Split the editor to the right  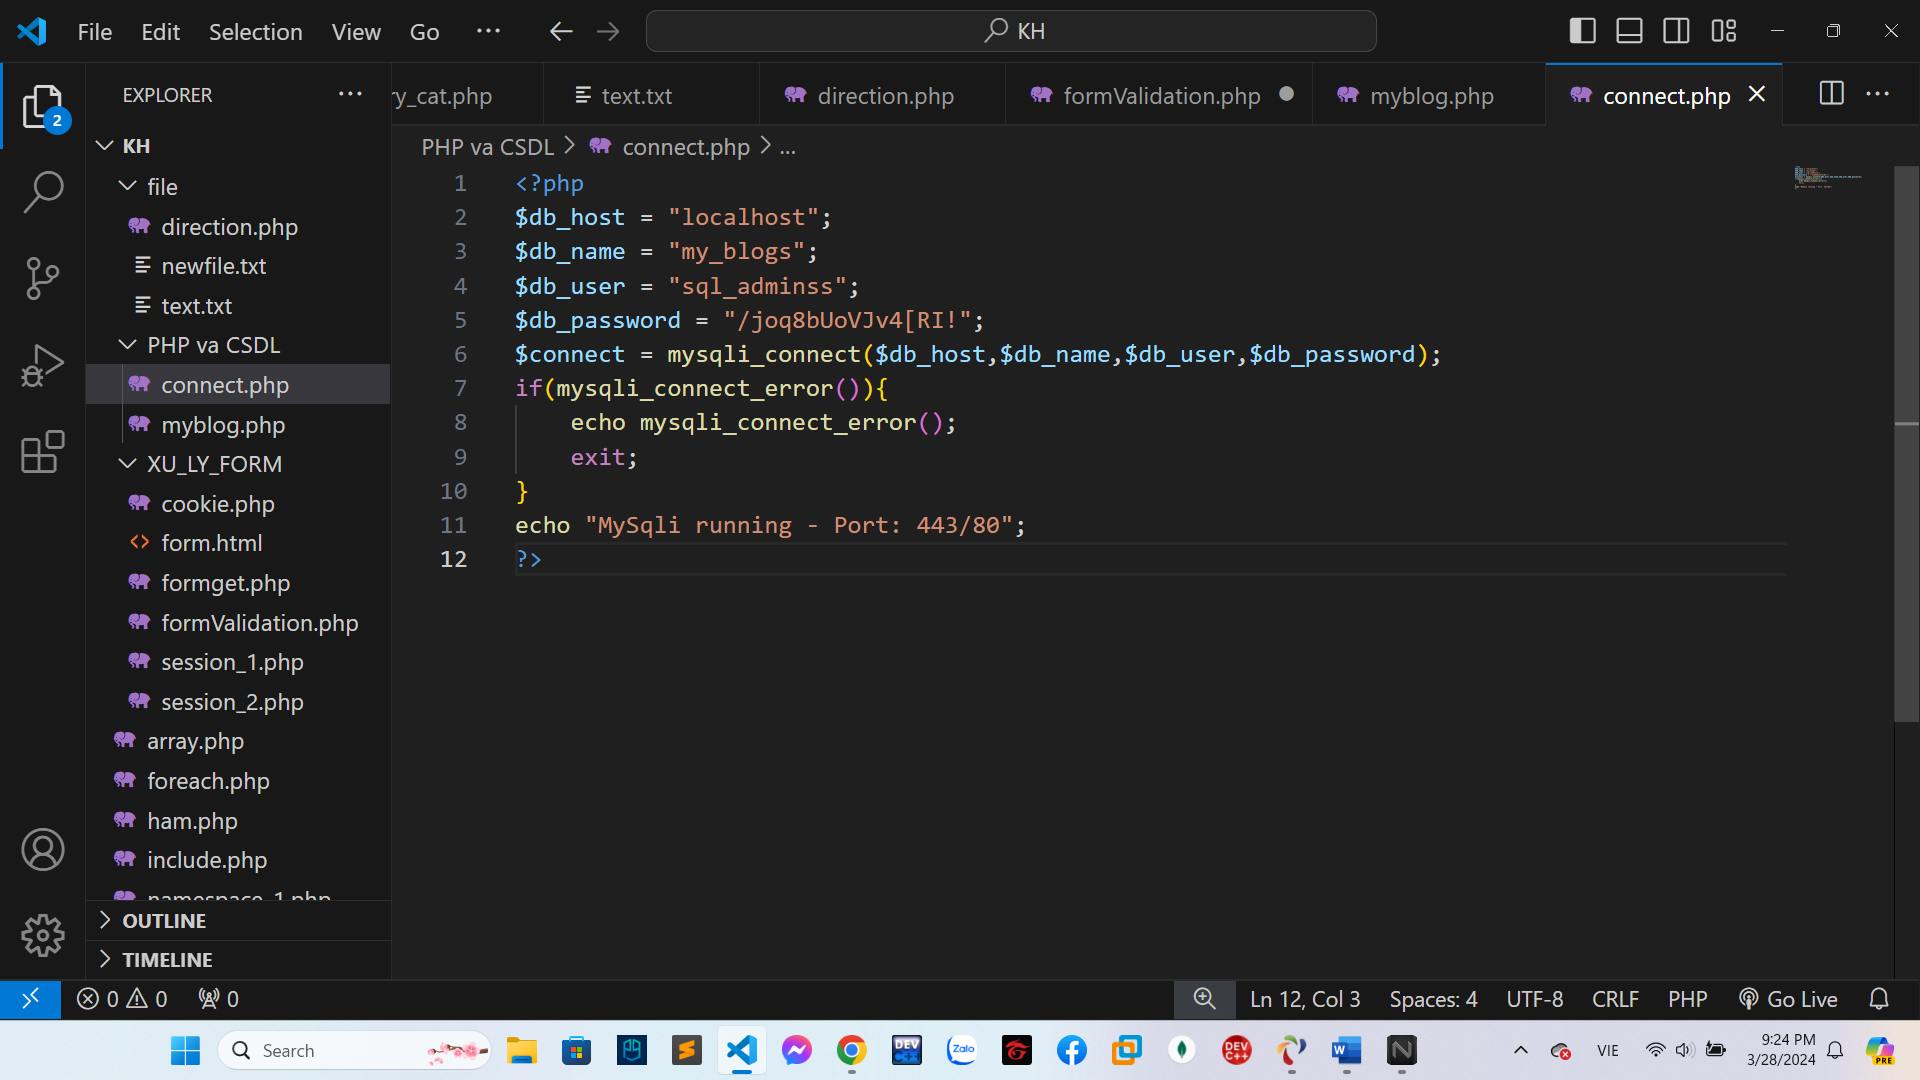coord(1831,94)
